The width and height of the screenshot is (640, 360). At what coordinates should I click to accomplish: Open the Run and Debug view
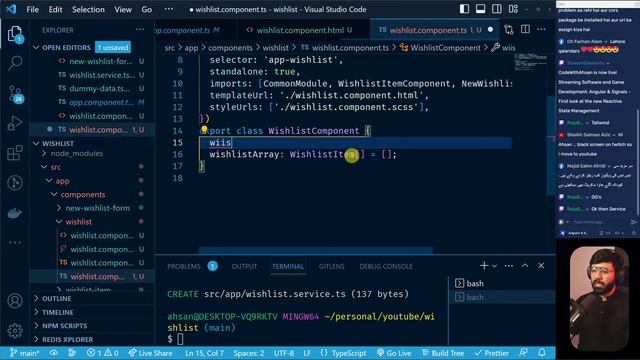click(15, 123)
